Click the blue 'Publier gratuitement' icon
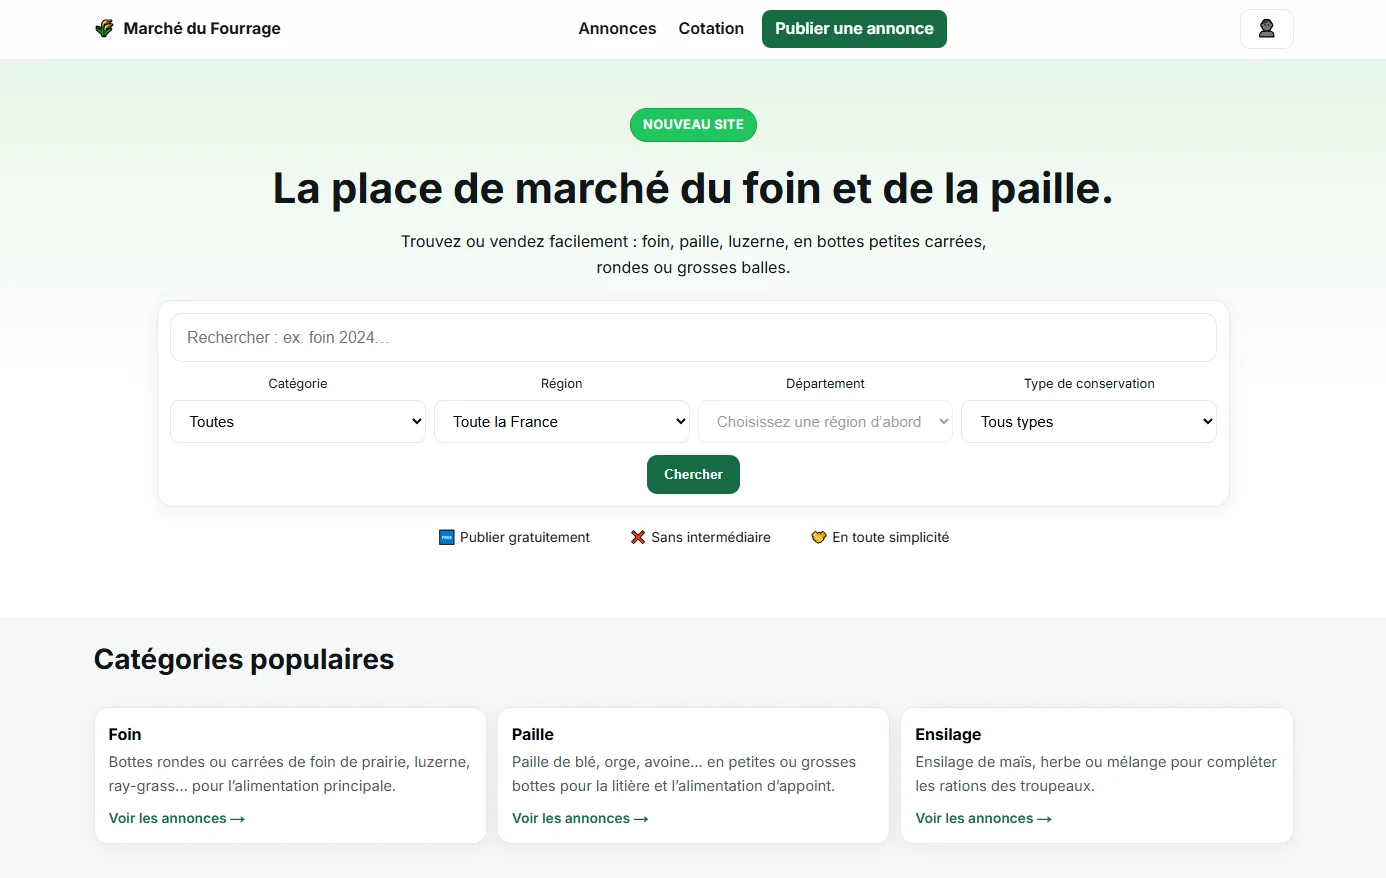This screenshot has width=1386, height=878. coord(445,537)
